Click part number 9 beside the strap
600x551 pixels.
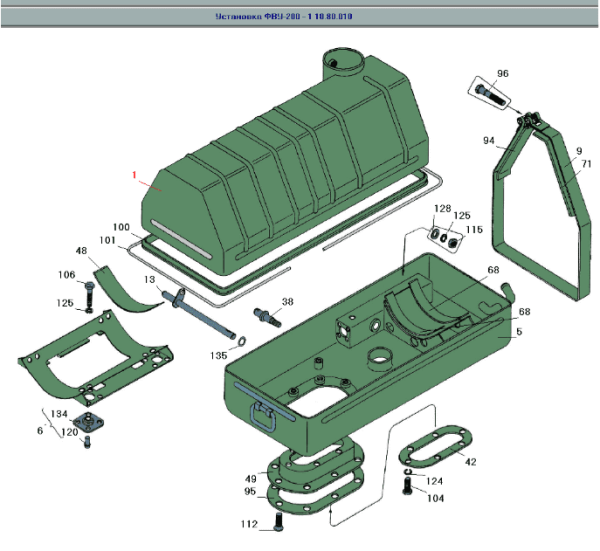[578, 150]
